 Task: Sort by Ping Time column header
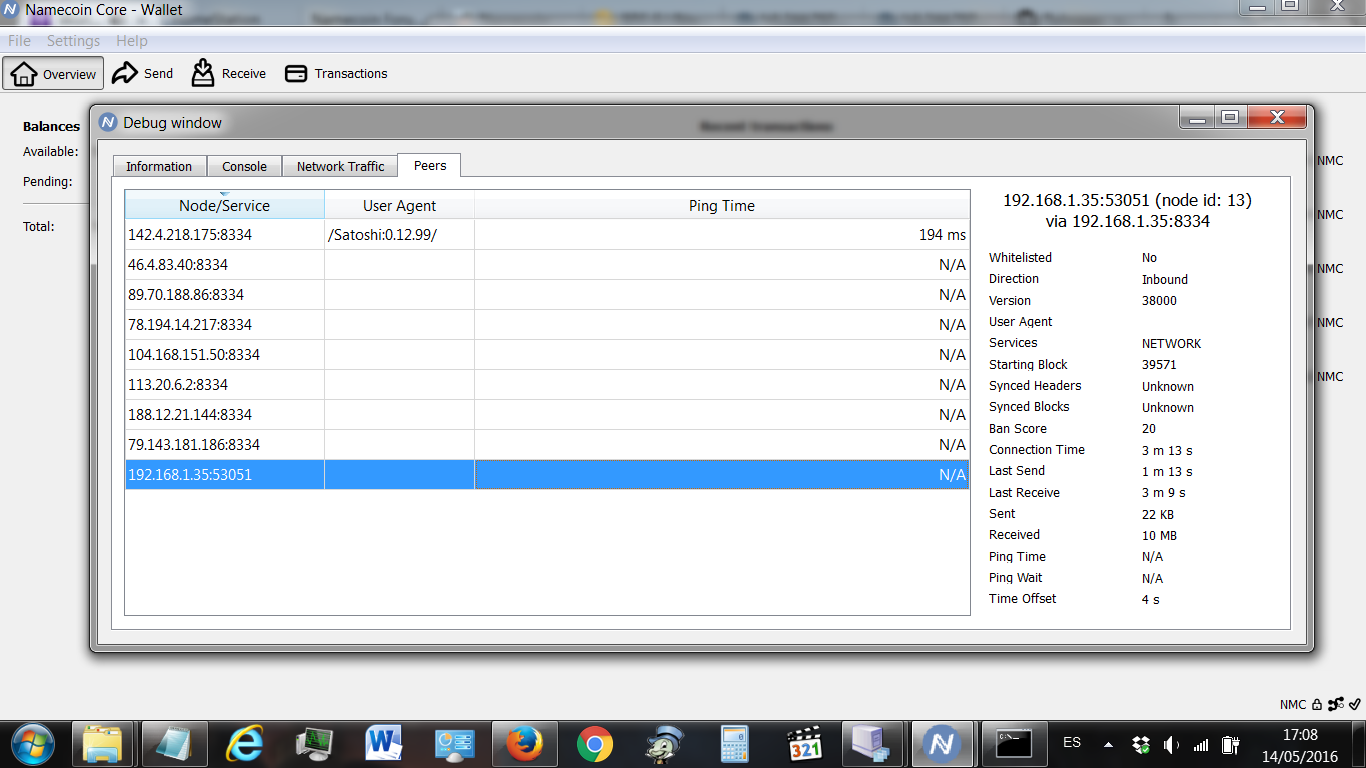tap(722, 205)
